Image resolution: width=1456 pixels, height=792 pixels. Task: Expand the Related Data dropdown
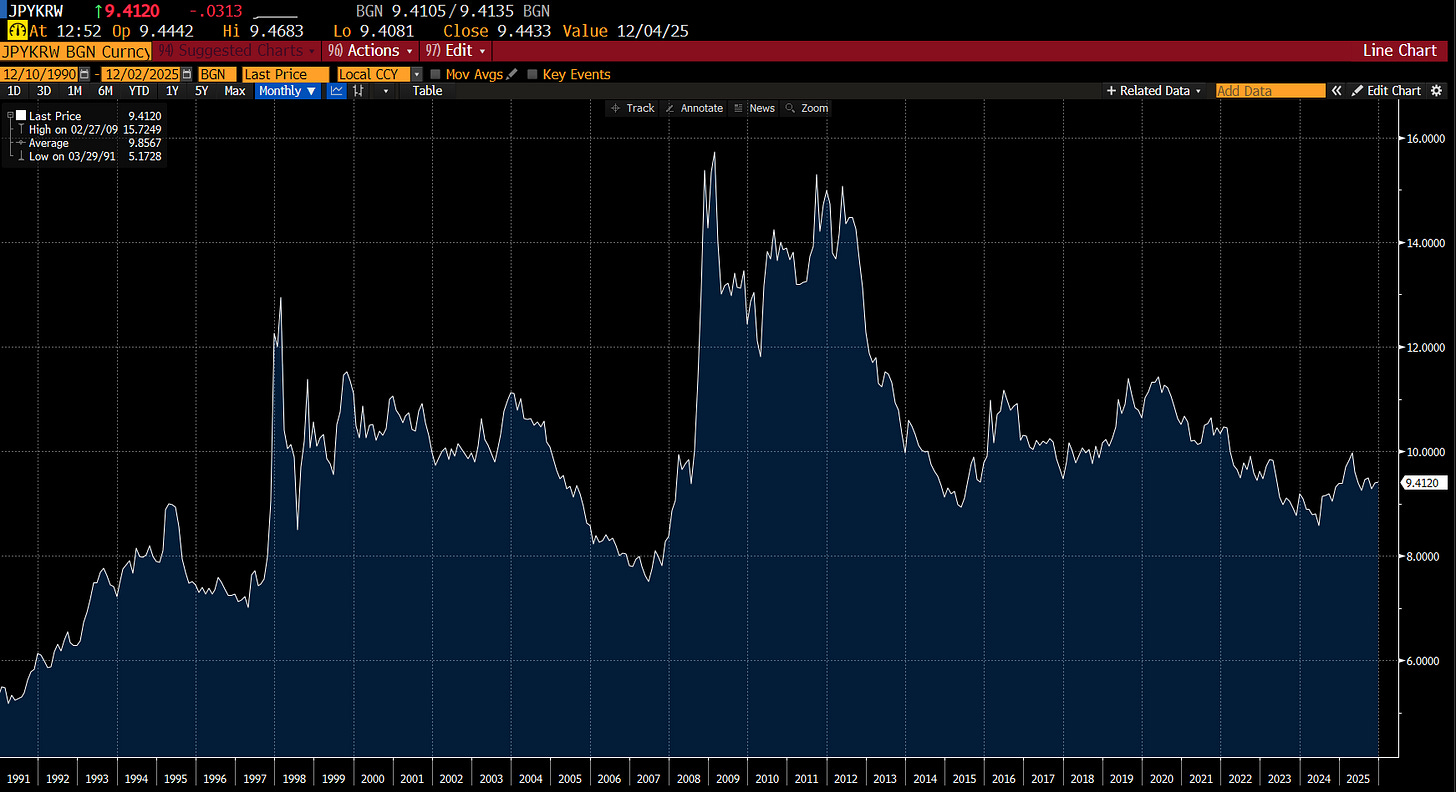coord(1155,91)
